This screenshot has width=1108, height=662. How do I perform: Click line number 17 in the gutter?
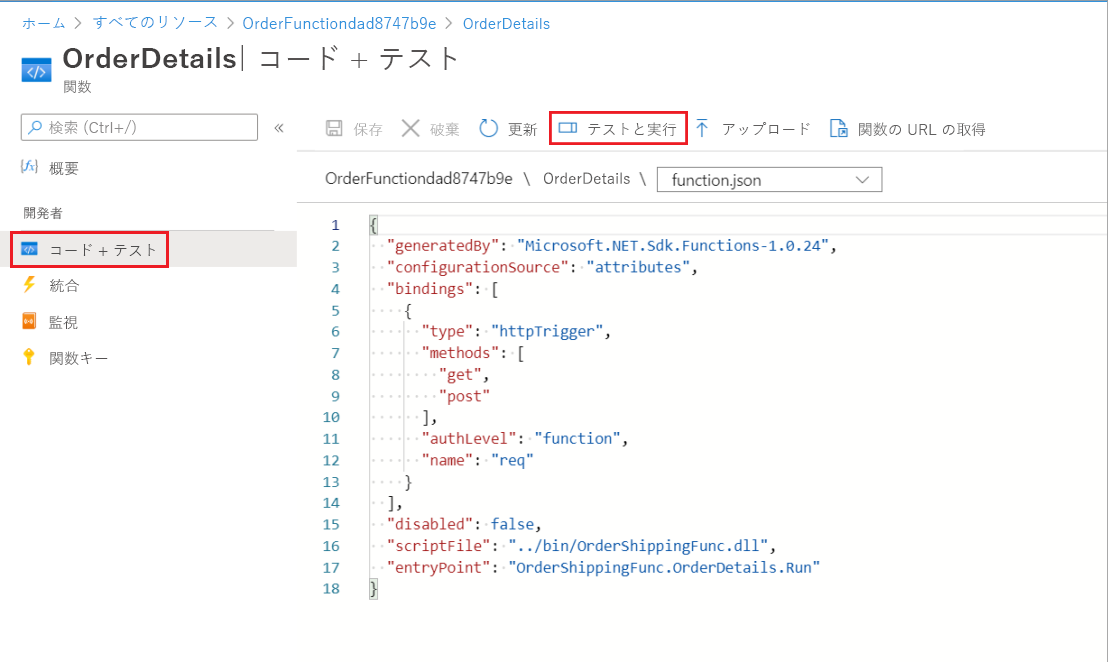click(331, 567)
